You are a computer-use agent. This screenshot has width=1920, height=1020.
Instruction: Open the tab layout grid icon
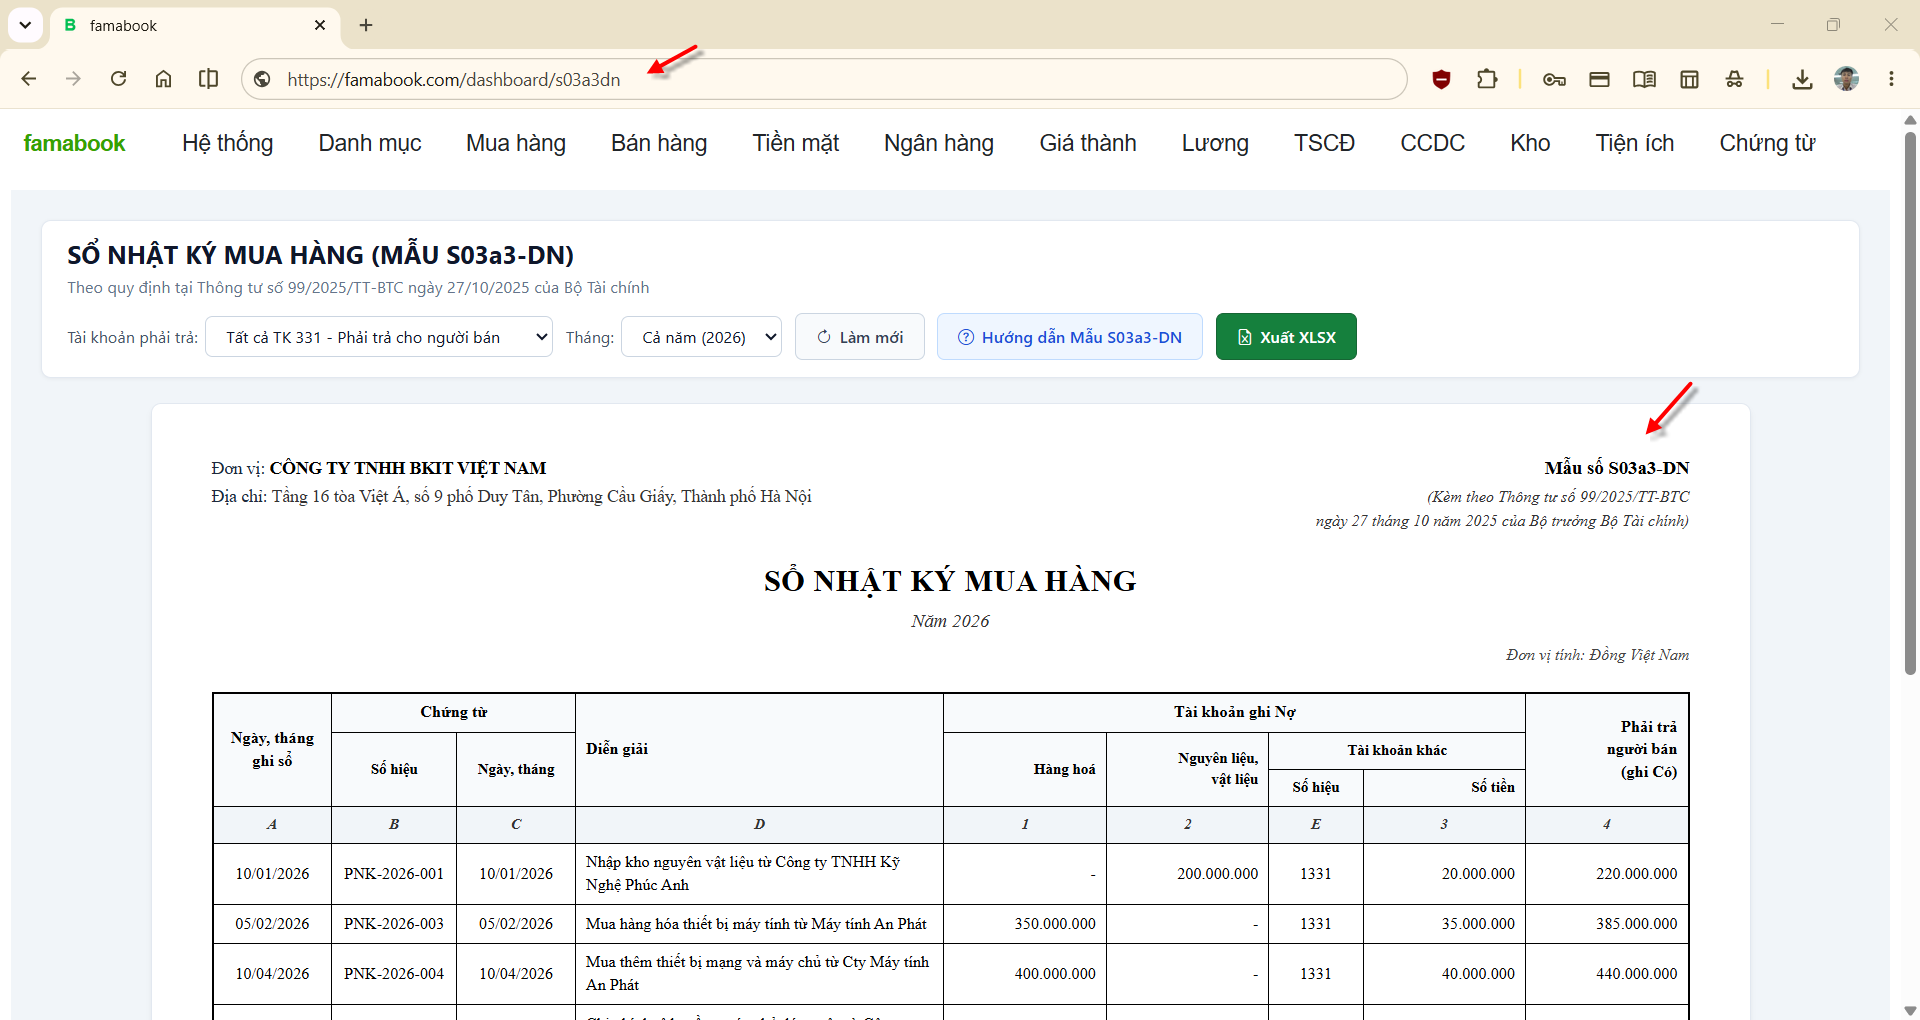(x=1689, y=79)
